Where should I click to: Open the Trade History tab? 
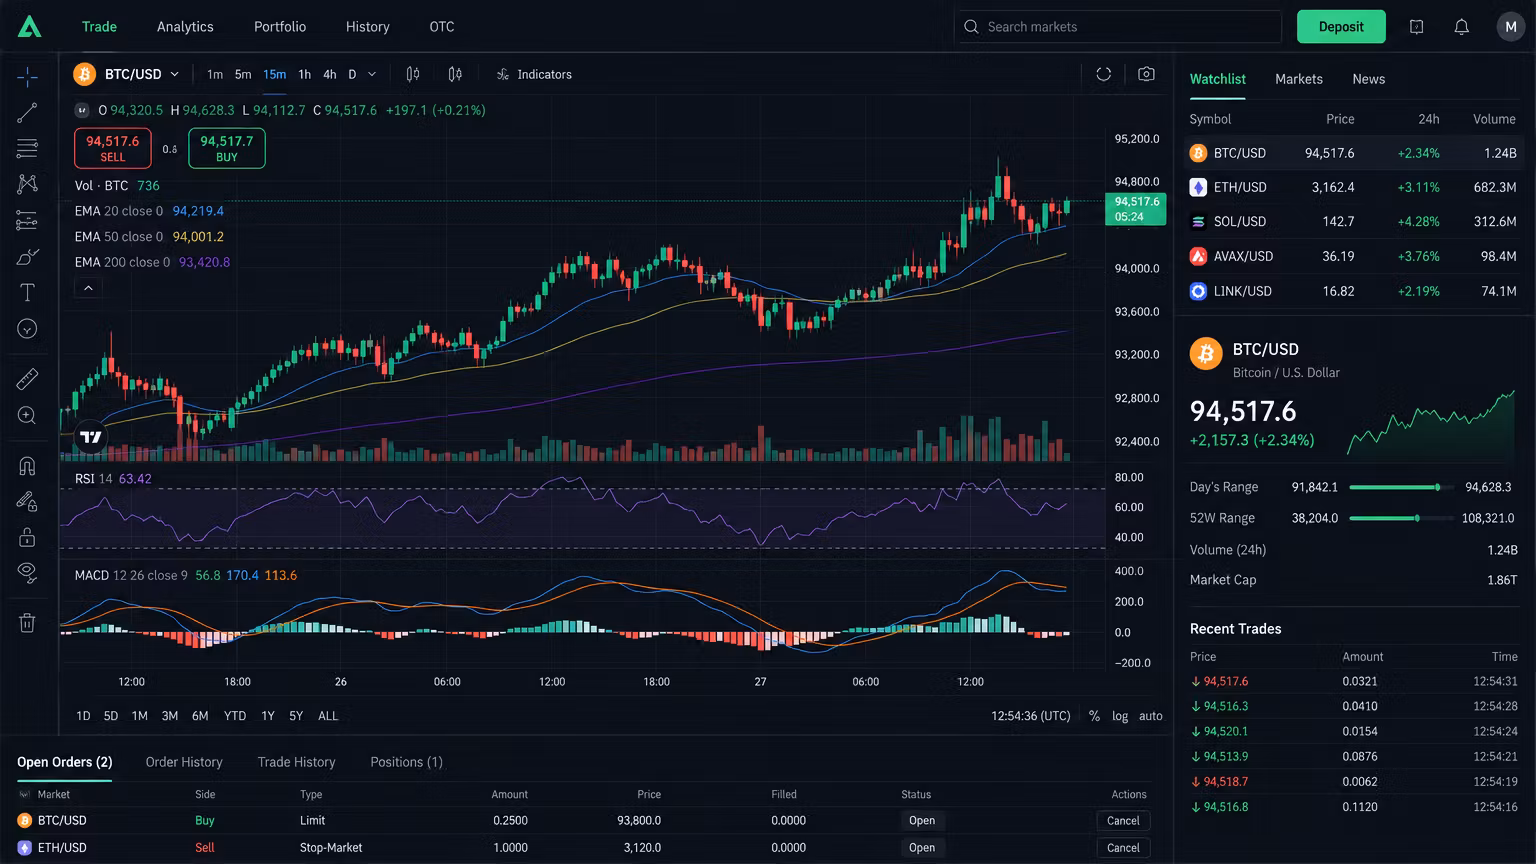click(296, 762)
